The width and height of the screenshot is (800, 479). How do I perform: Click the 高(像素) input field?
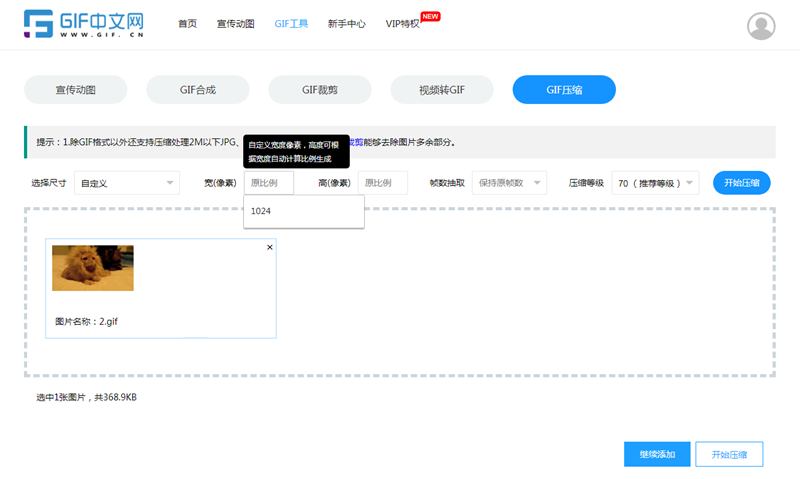coord(383,183)
